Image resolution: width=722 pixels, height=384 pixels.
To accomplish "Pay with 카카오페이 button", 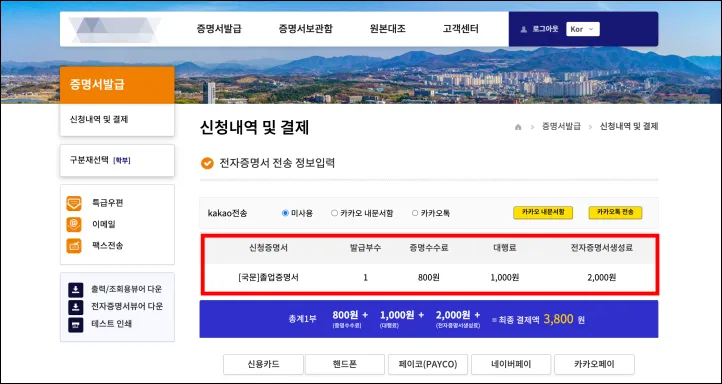I will click(594, 364).
